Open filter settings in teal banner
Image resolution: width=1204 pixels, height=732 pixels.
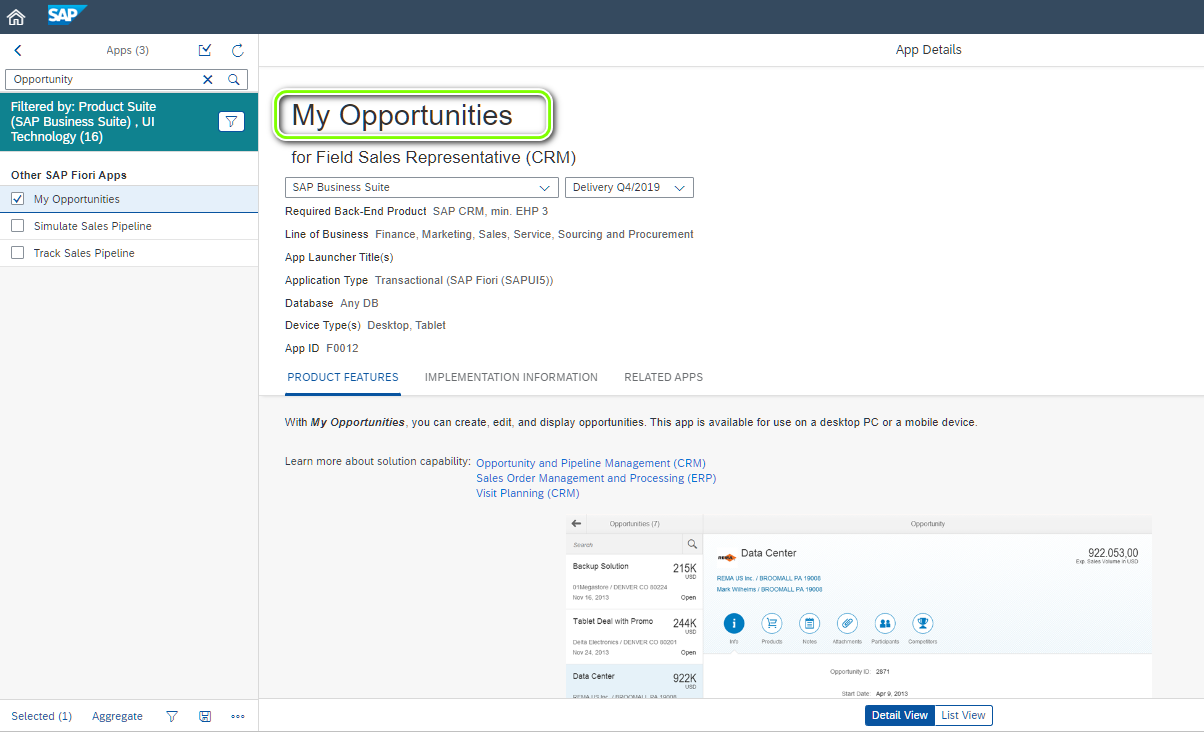point(231,121)
